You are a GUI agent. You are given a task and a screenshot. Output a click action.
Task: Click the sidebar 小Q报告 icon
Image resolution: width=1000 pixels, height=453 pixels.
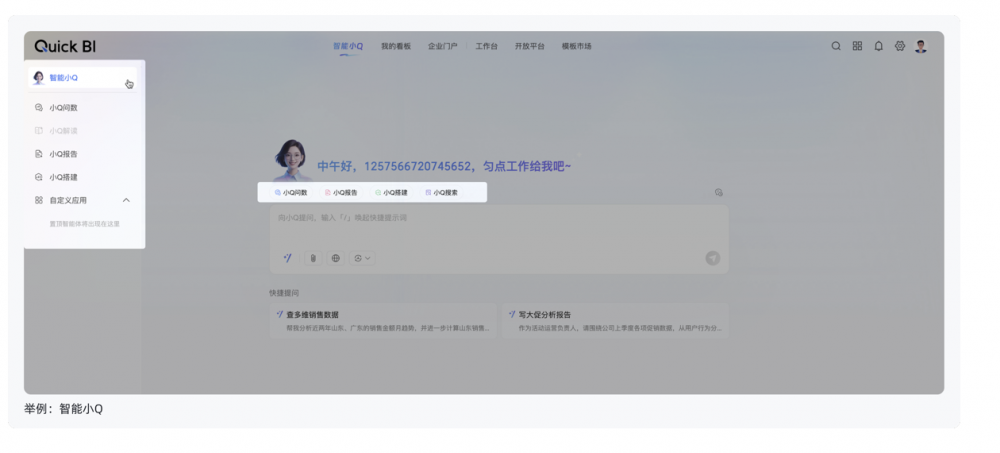pos(38,154)
